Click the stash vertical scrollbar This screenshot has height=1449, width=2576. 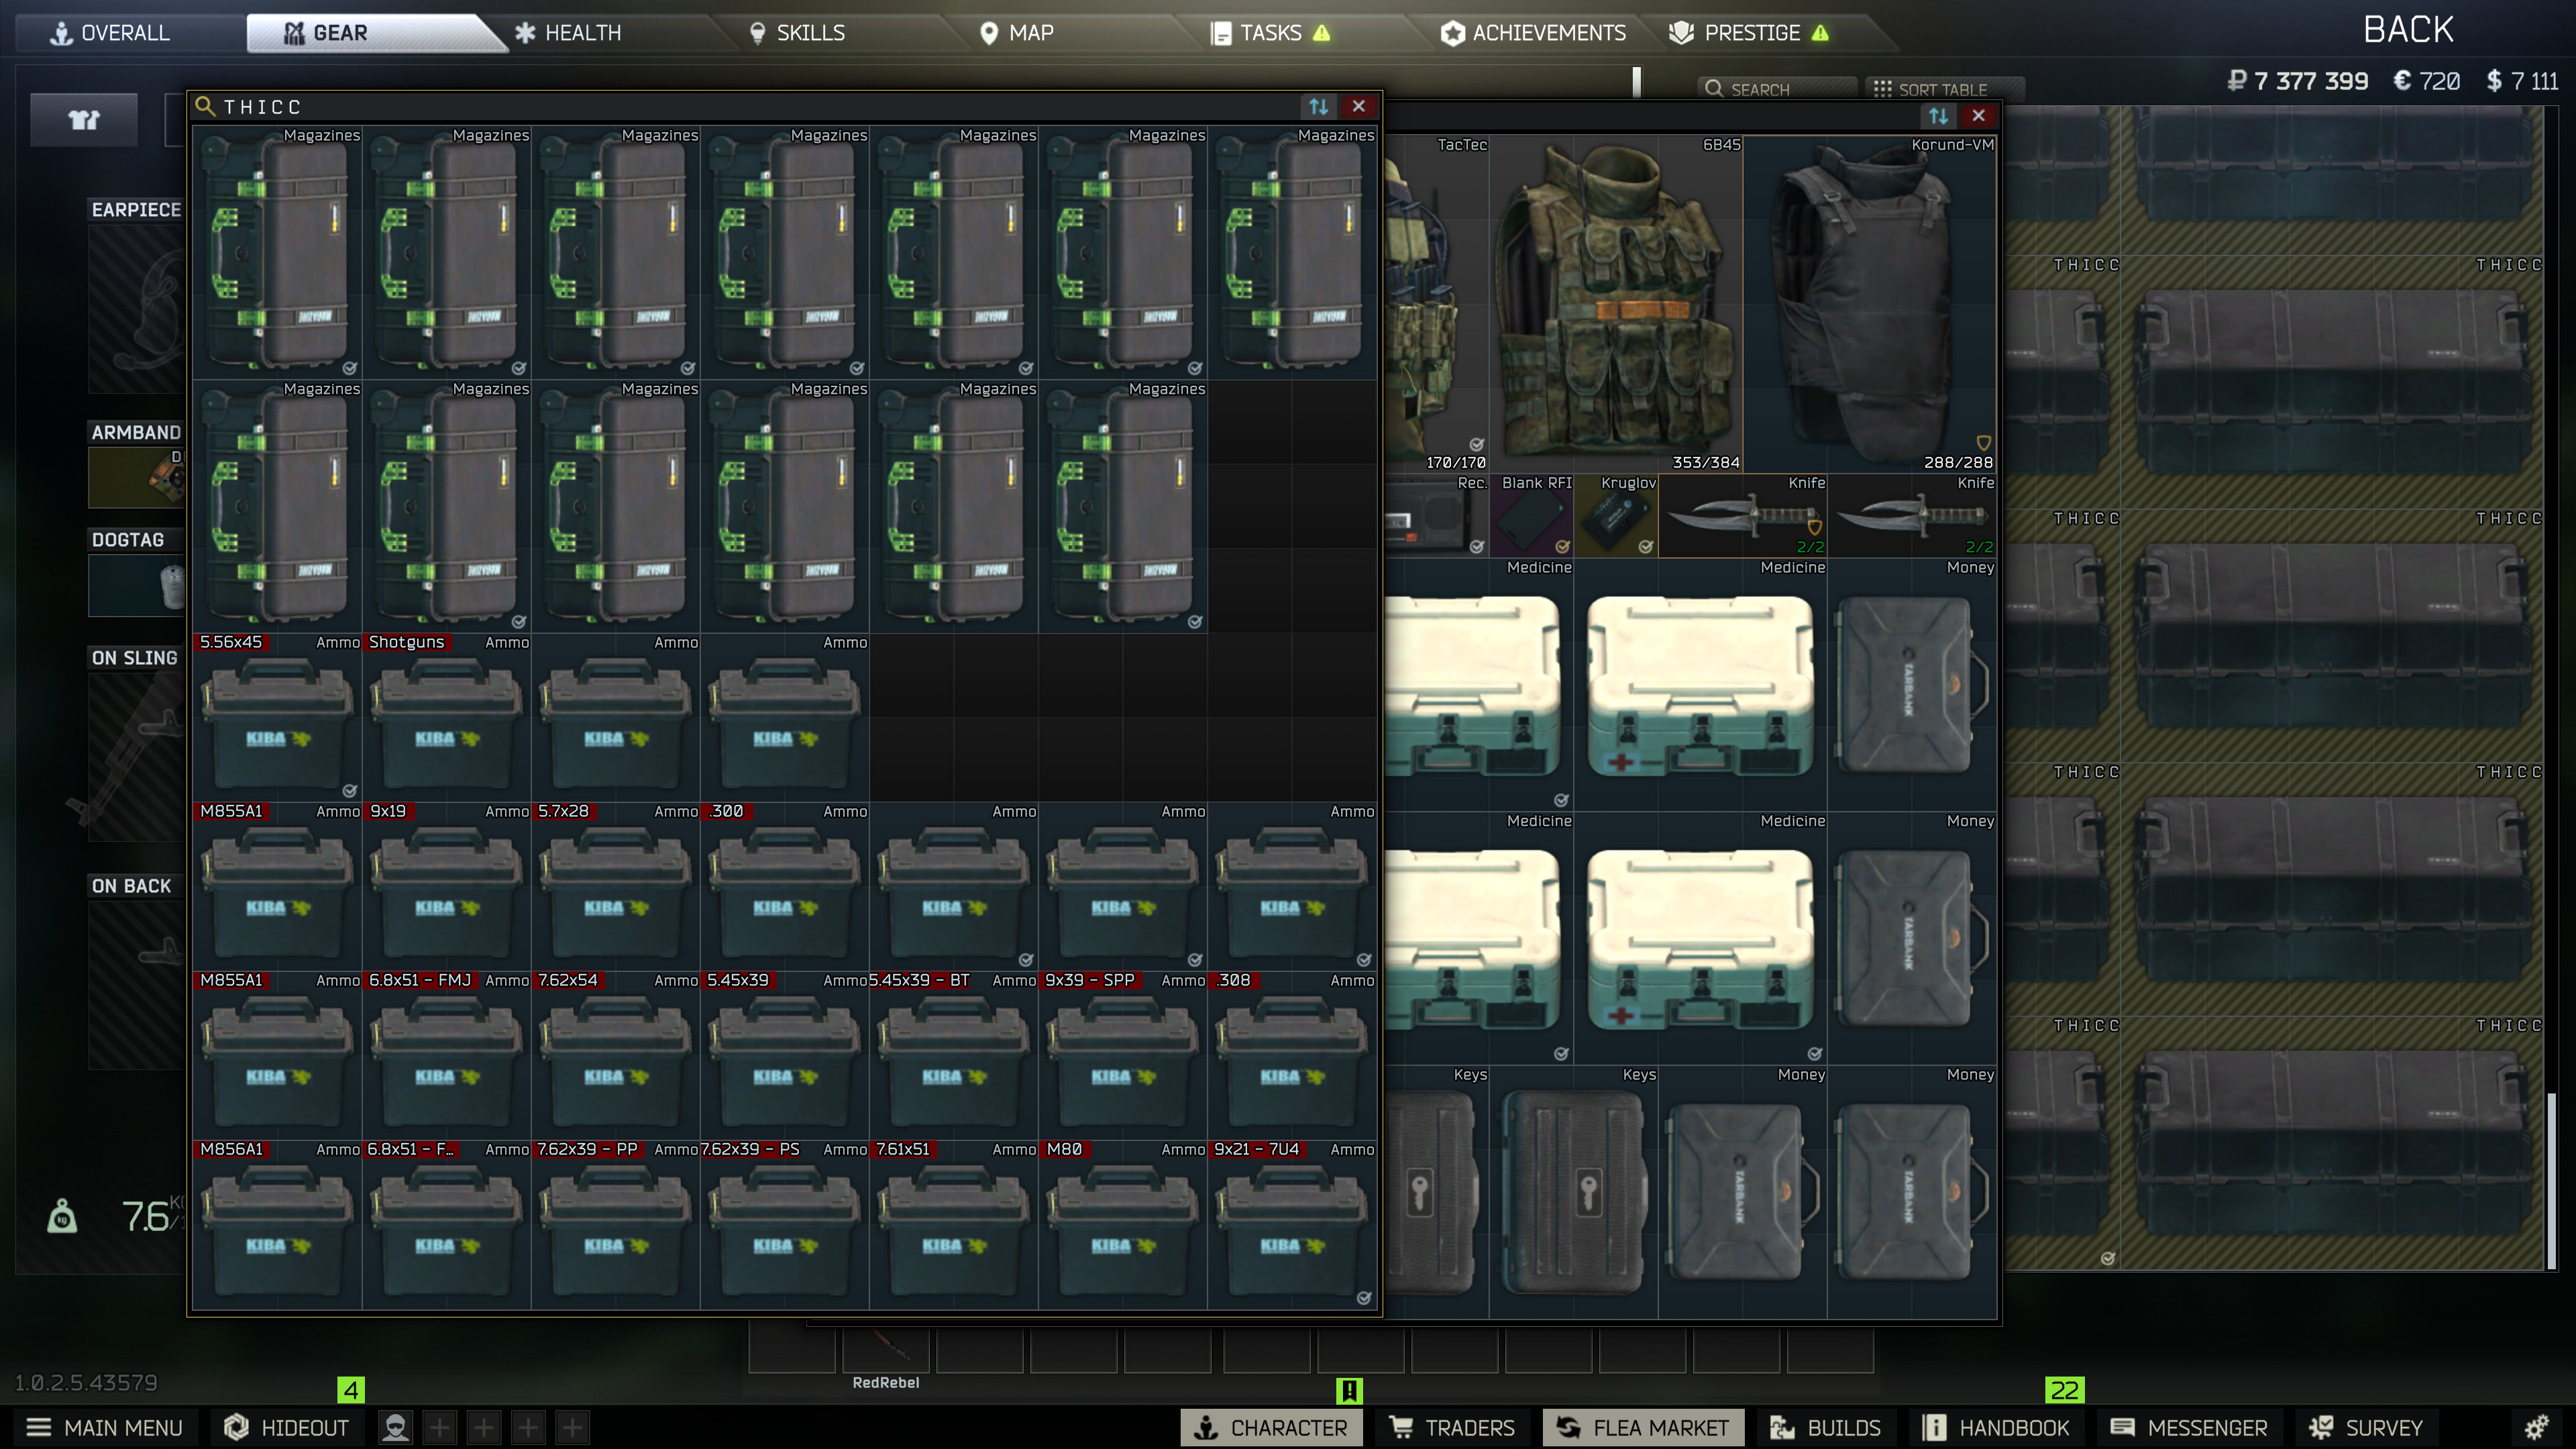[x=2553, y=1180]
